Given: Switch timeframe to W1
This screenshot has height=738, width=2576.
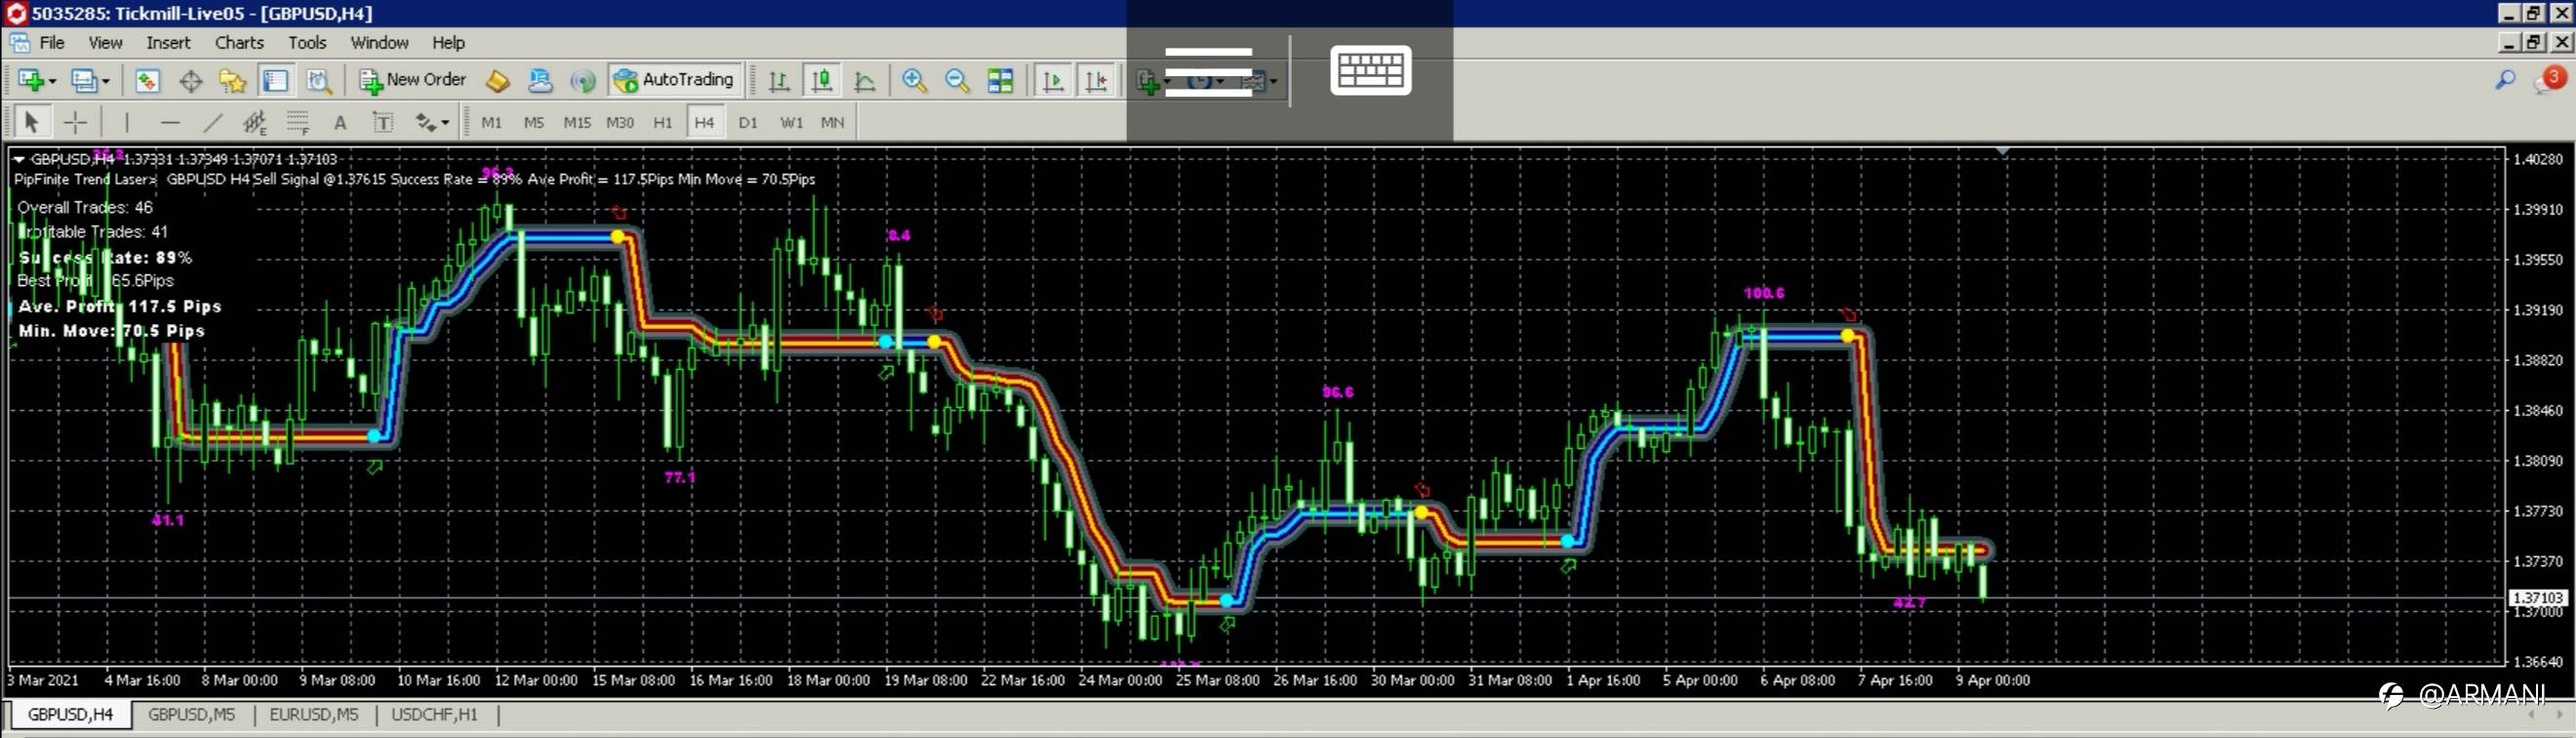Looking at the screenshot, I should click(791, 122).
